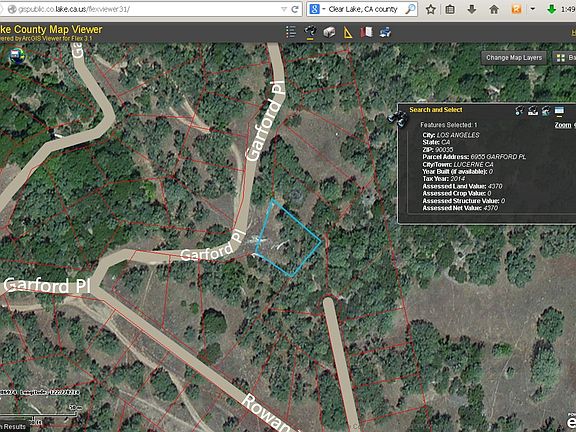Expand the toolbar overflow dropdown arrow

pos(533,9)
